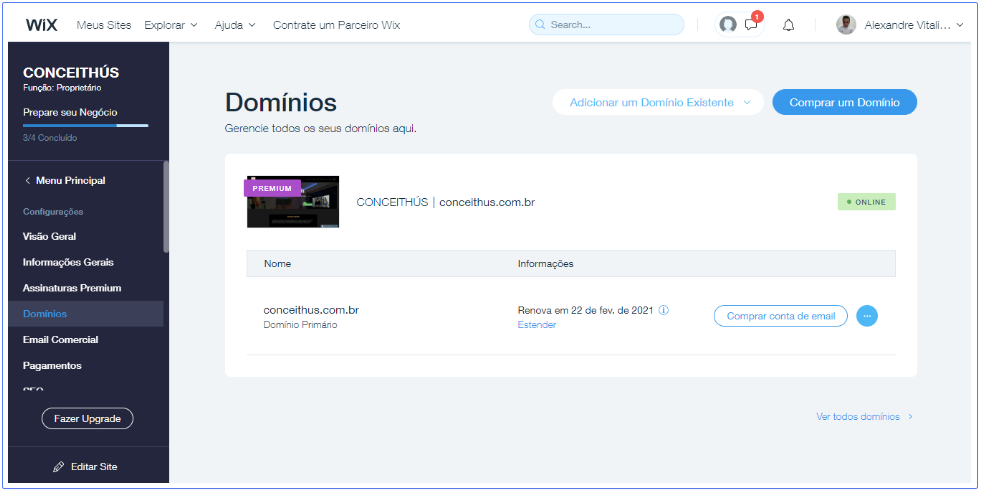
Task: Expand the Explorar dropdown menu
Action: (171, 25)
